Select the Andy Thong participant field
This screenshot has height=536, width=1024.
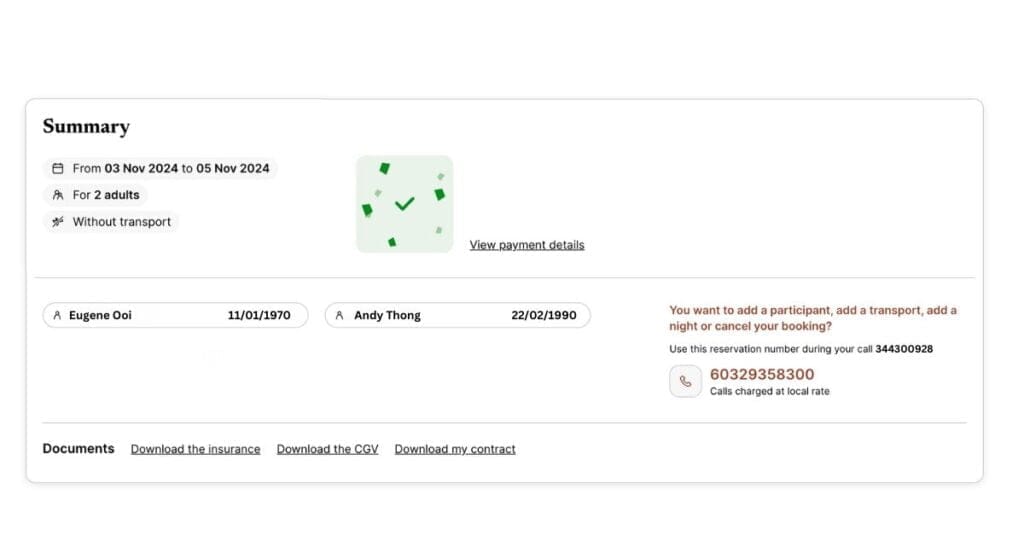[x=458, y=315]
